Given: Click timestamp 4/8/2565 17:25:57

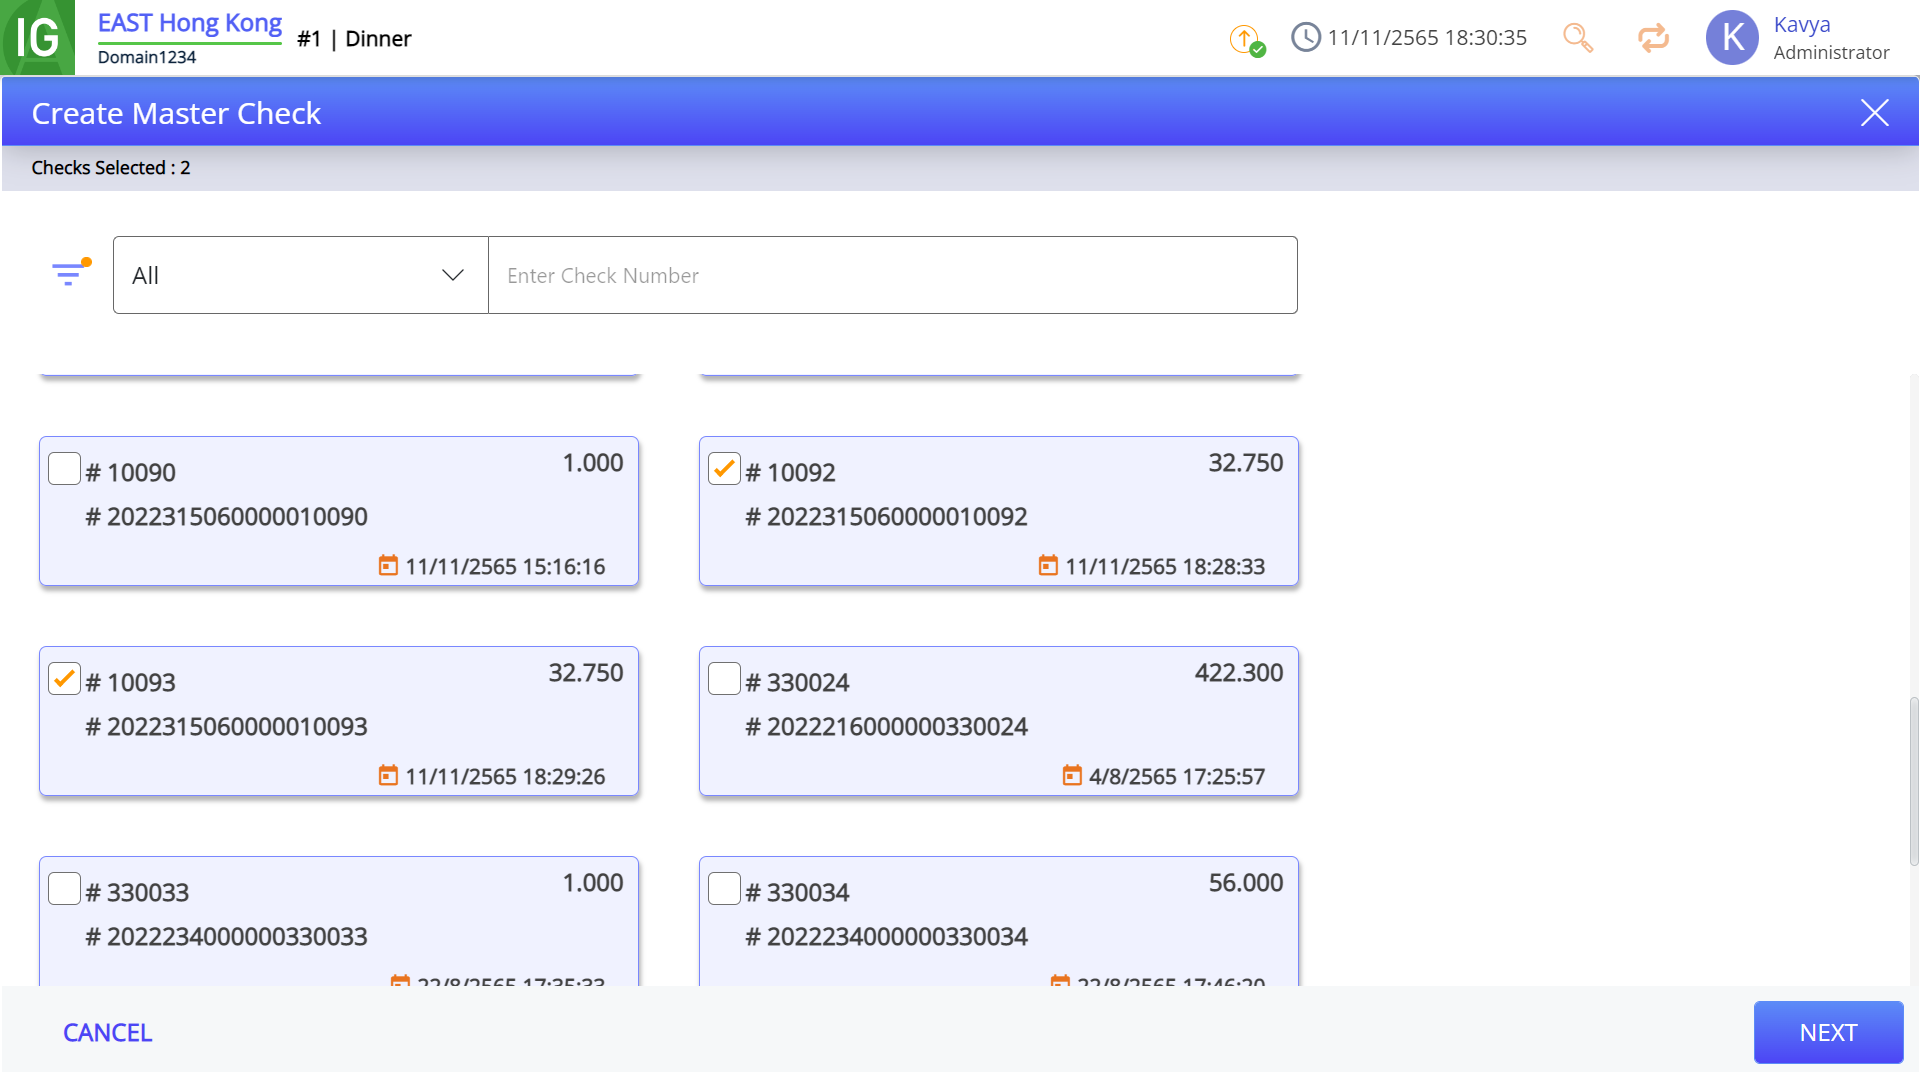Looking at the screenshot, I should pyautogui.click(x=1177, y=777).
